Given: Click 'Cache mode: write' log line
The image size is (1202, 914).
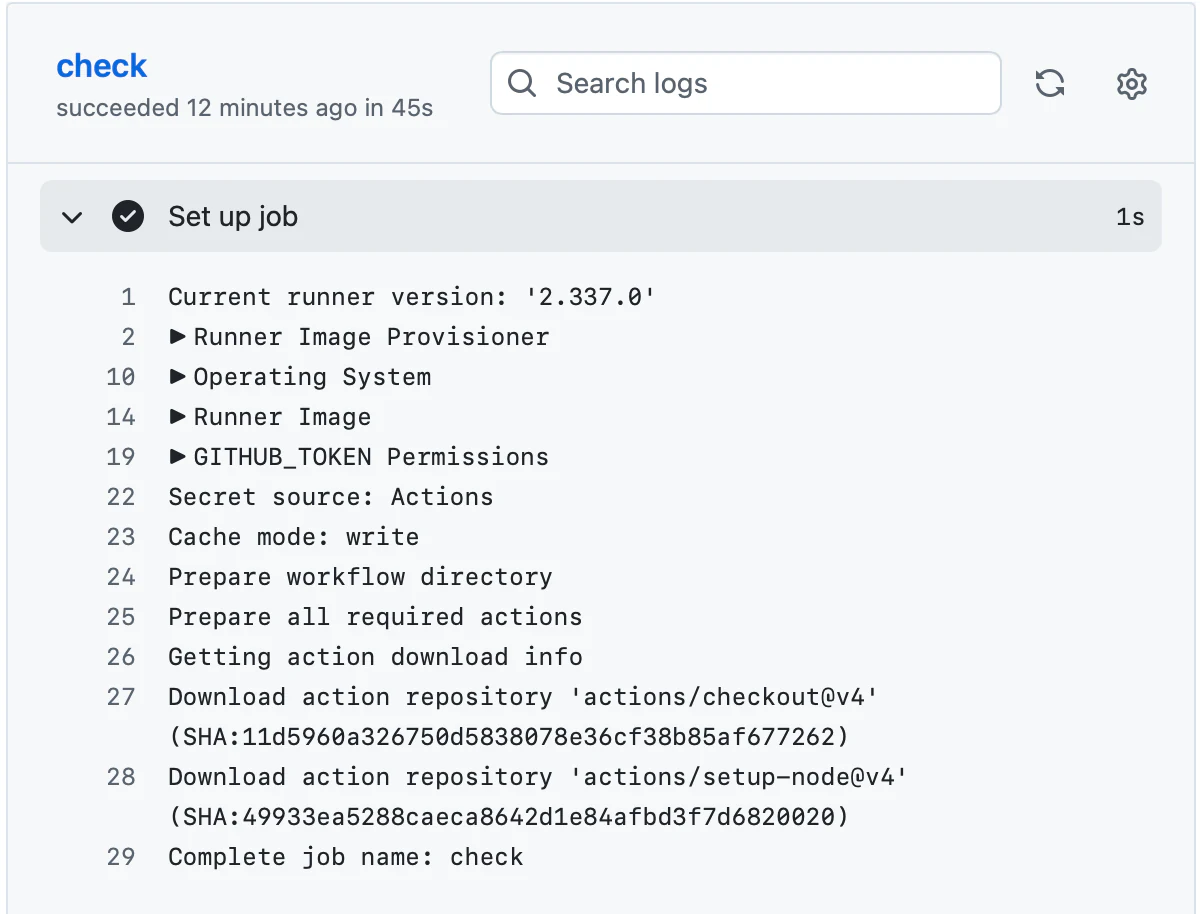Looking at the screenshot, I should 293,537.
